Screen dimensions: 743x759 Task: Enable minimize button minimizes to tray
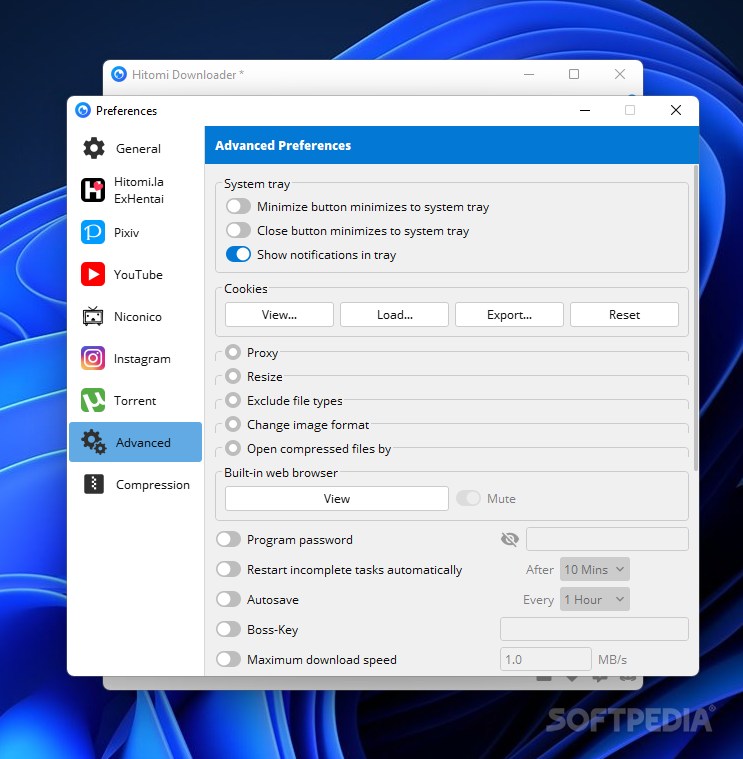(x=238, y=207)
